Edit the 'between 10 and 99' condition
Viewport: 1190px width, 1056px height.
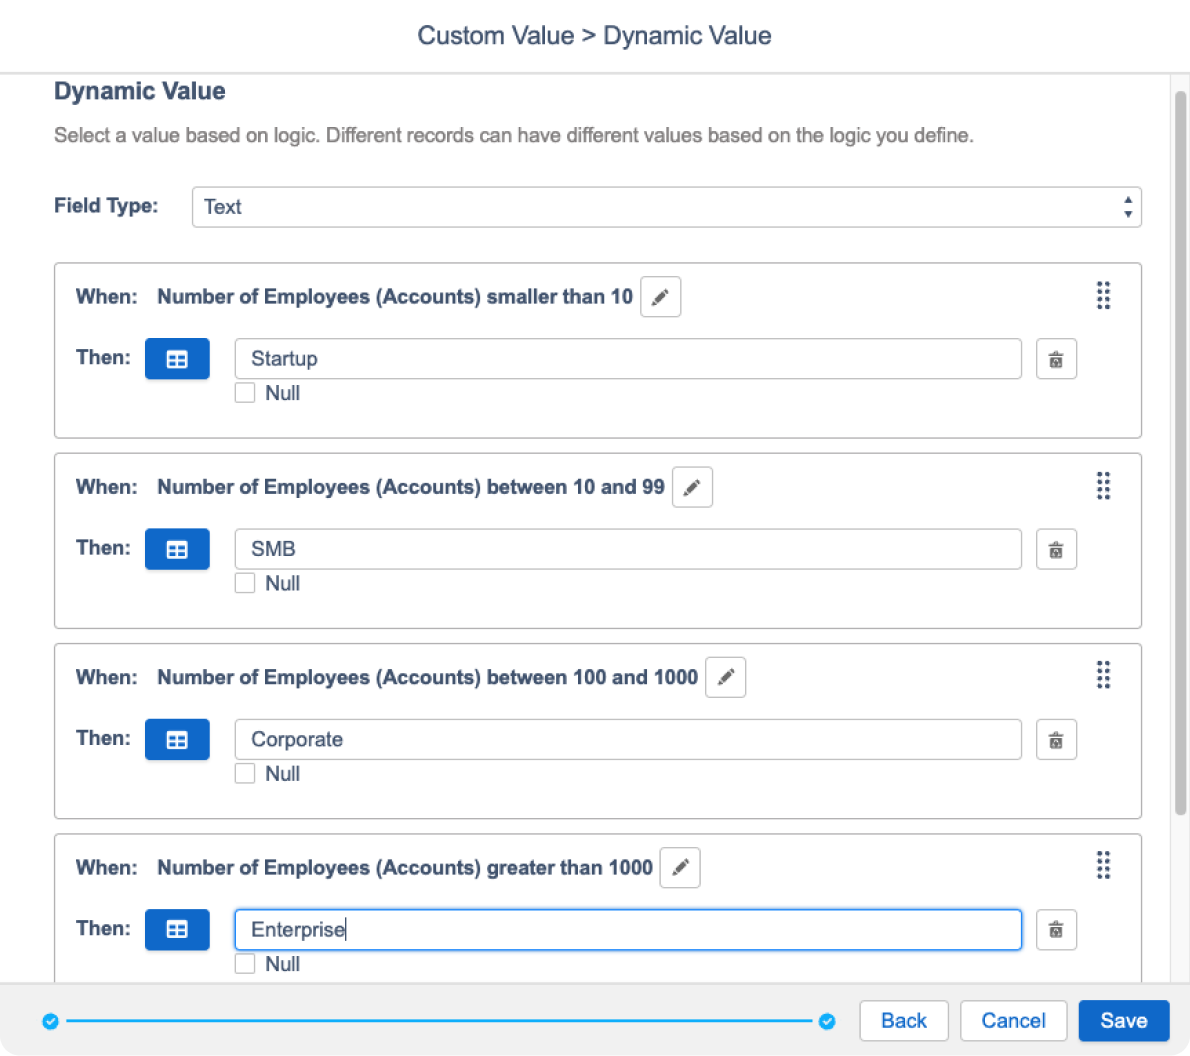click(692, 487)
